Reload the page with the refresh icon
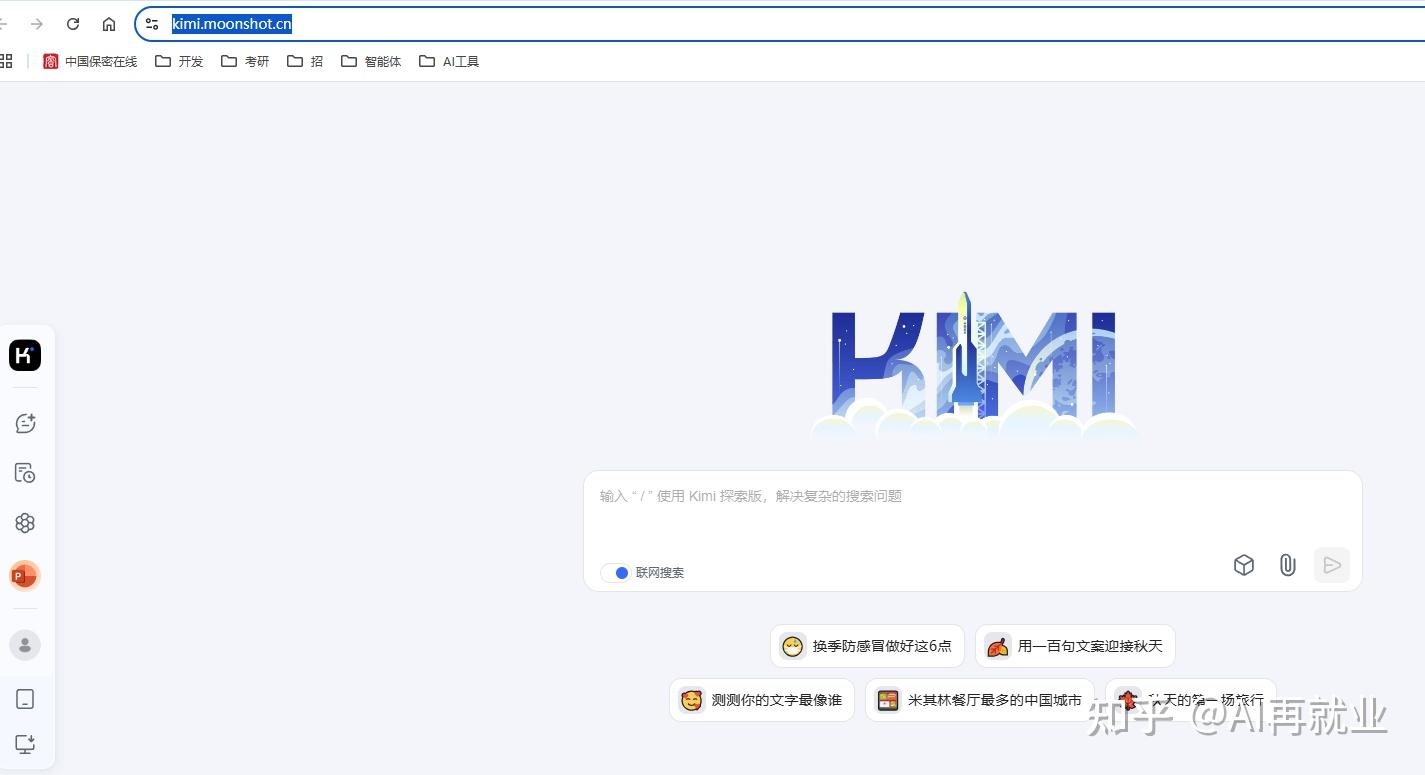Viewport: 1425px width, 775px height. tap(72, 23)
